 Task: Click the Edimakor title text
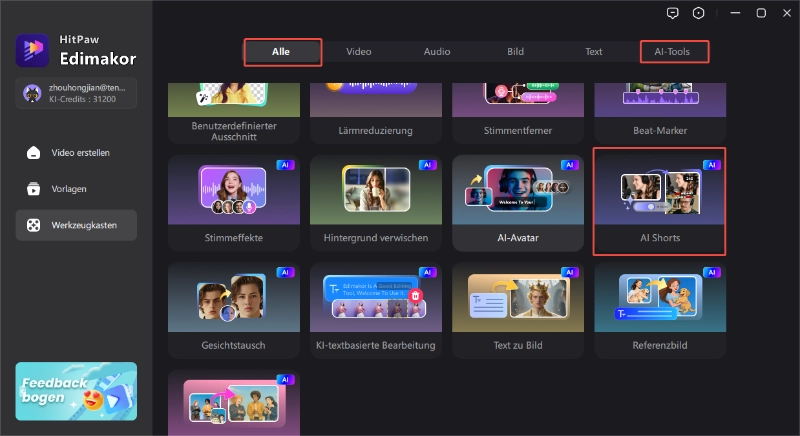point(98,59)
